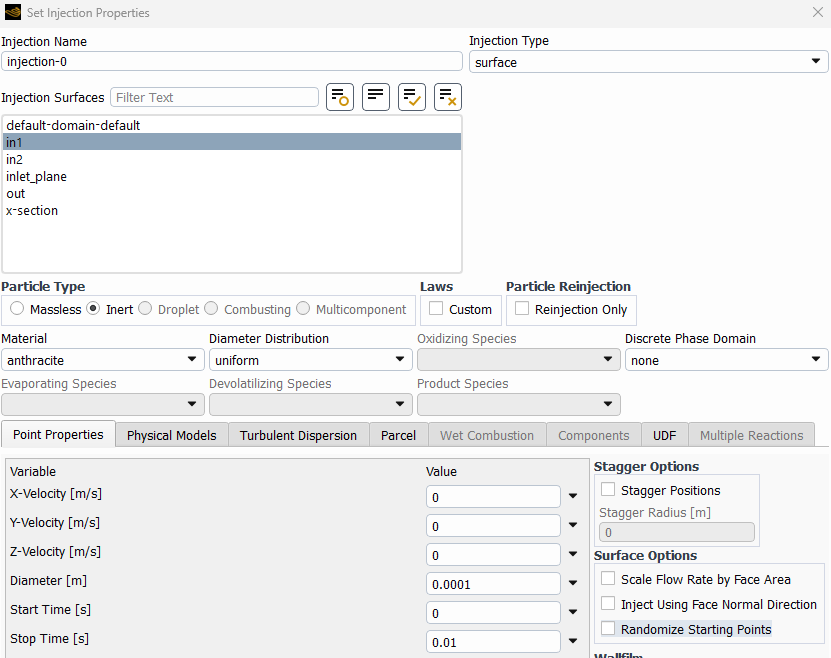
Task: Open the Injection Type dropdown
Action: click(x=648, y=62)
